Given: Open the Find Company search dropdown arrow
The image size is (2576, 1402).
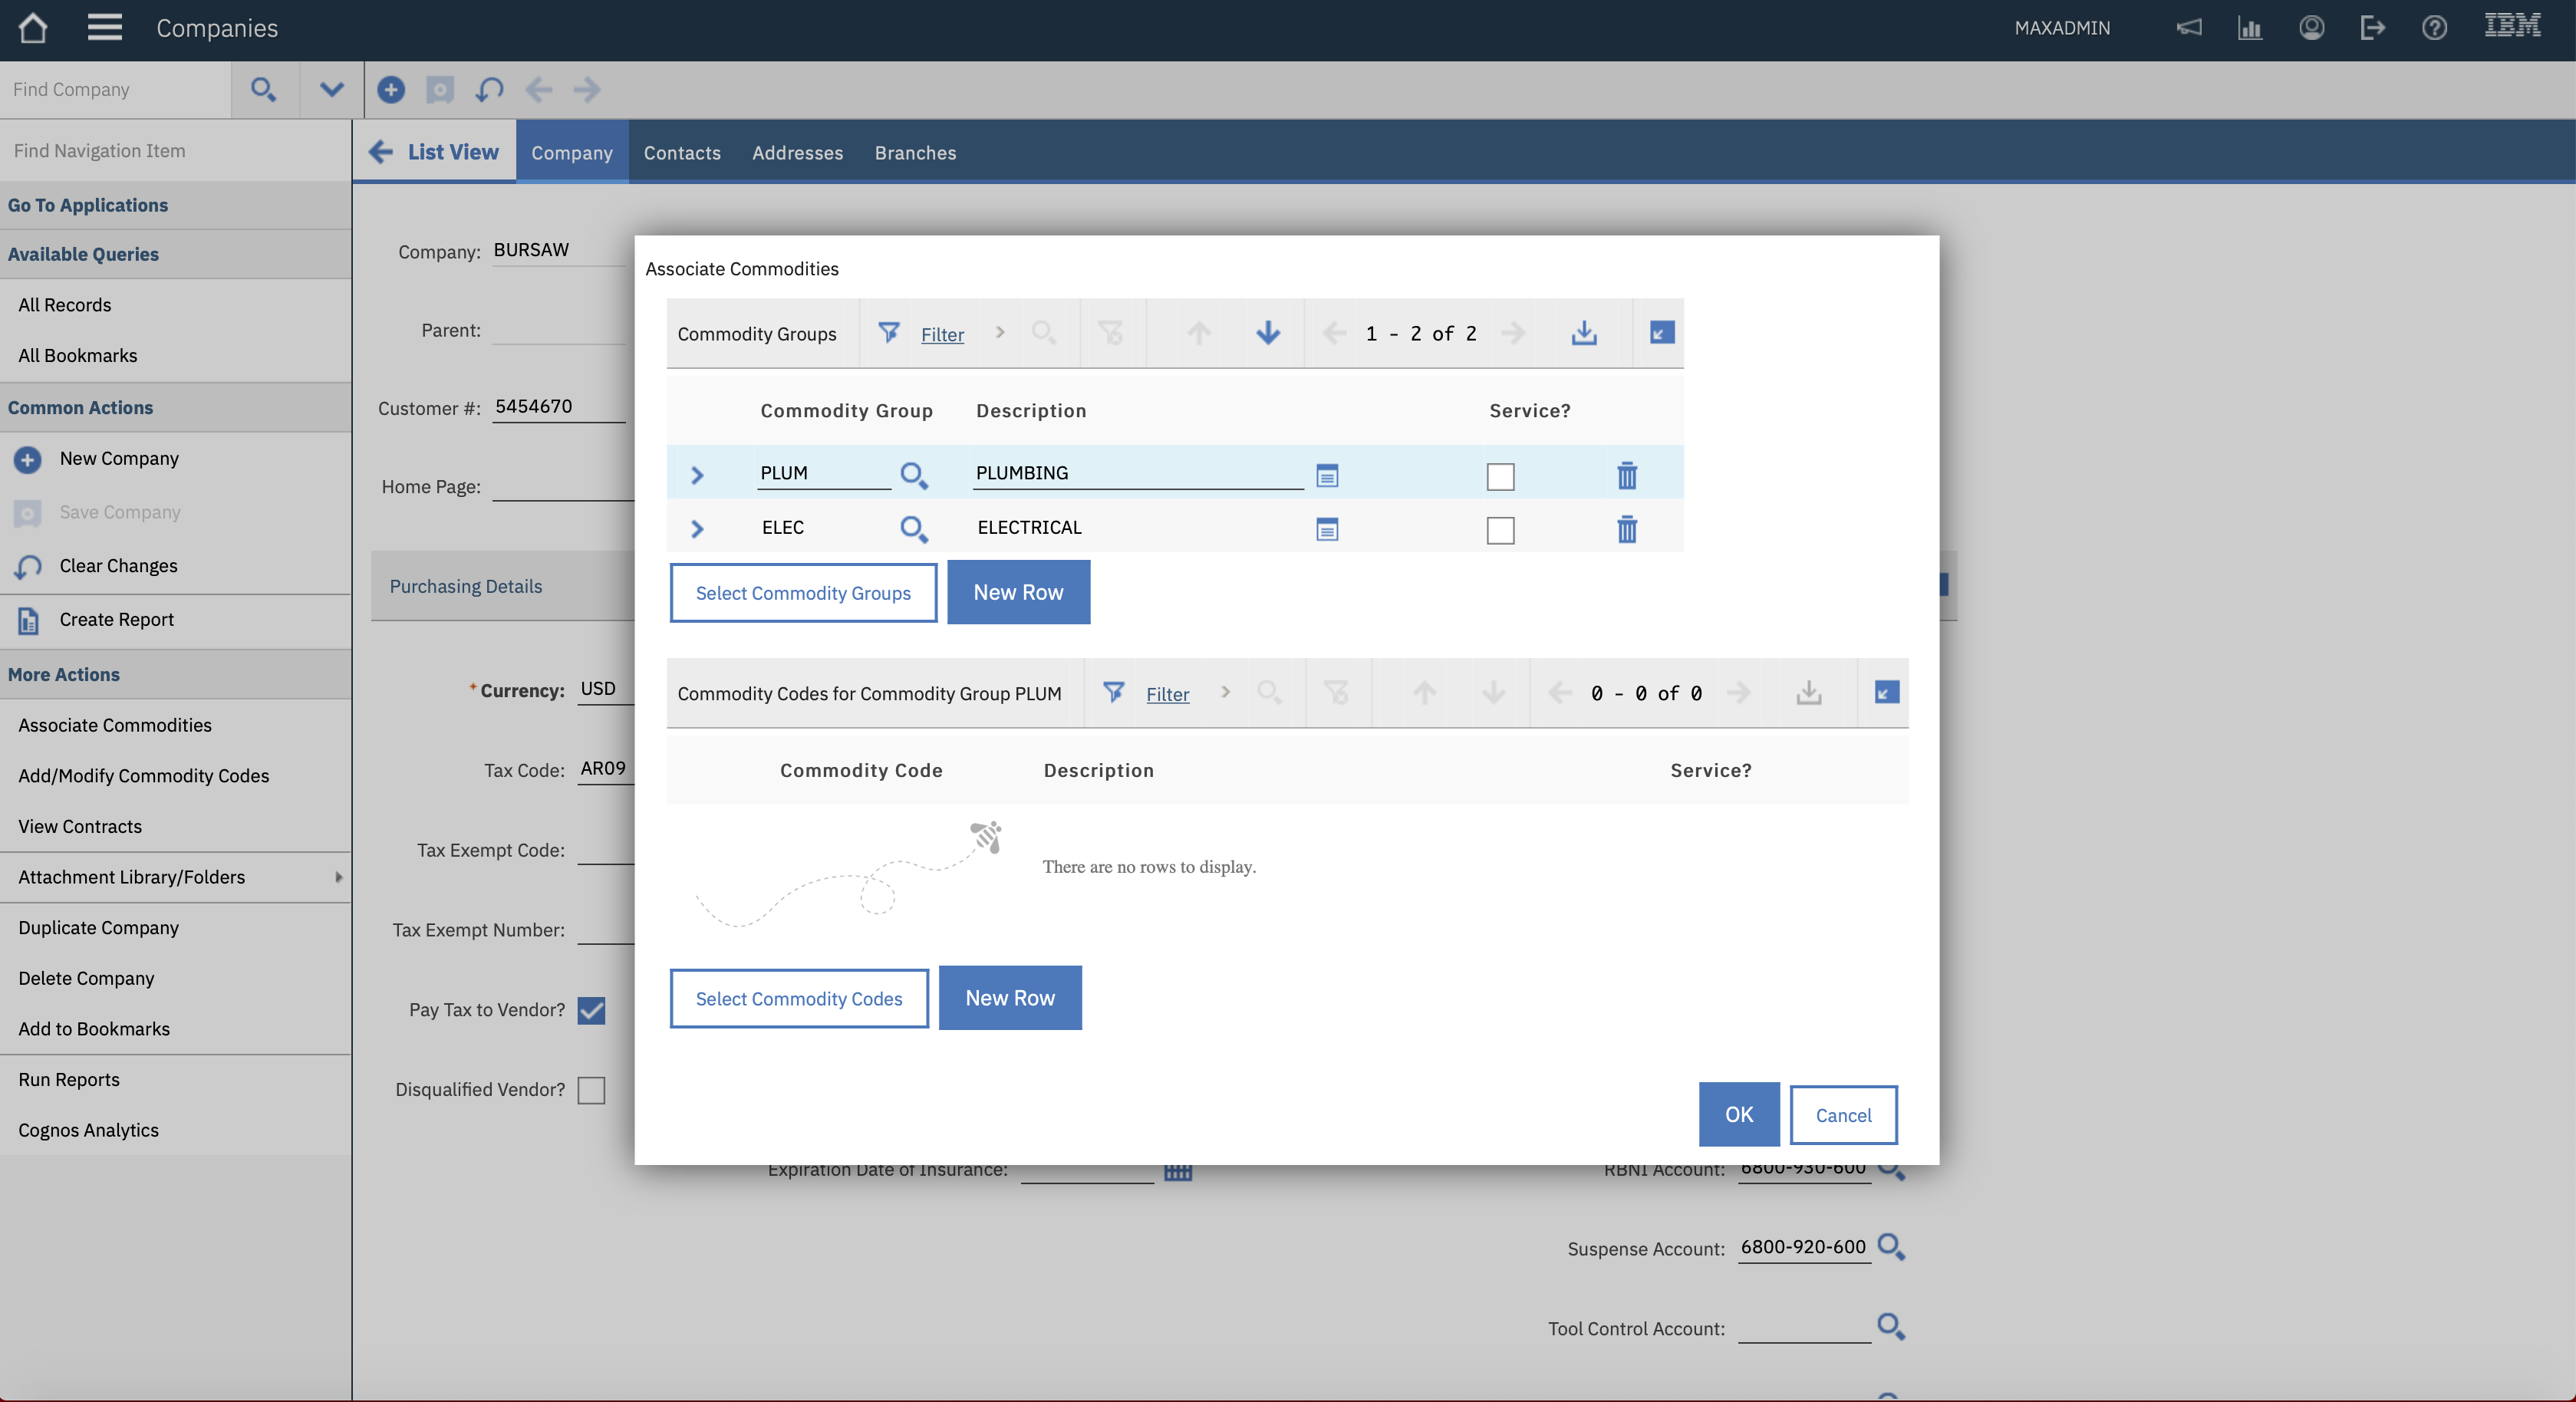Looking at the screenshot, I should [331, 89].
